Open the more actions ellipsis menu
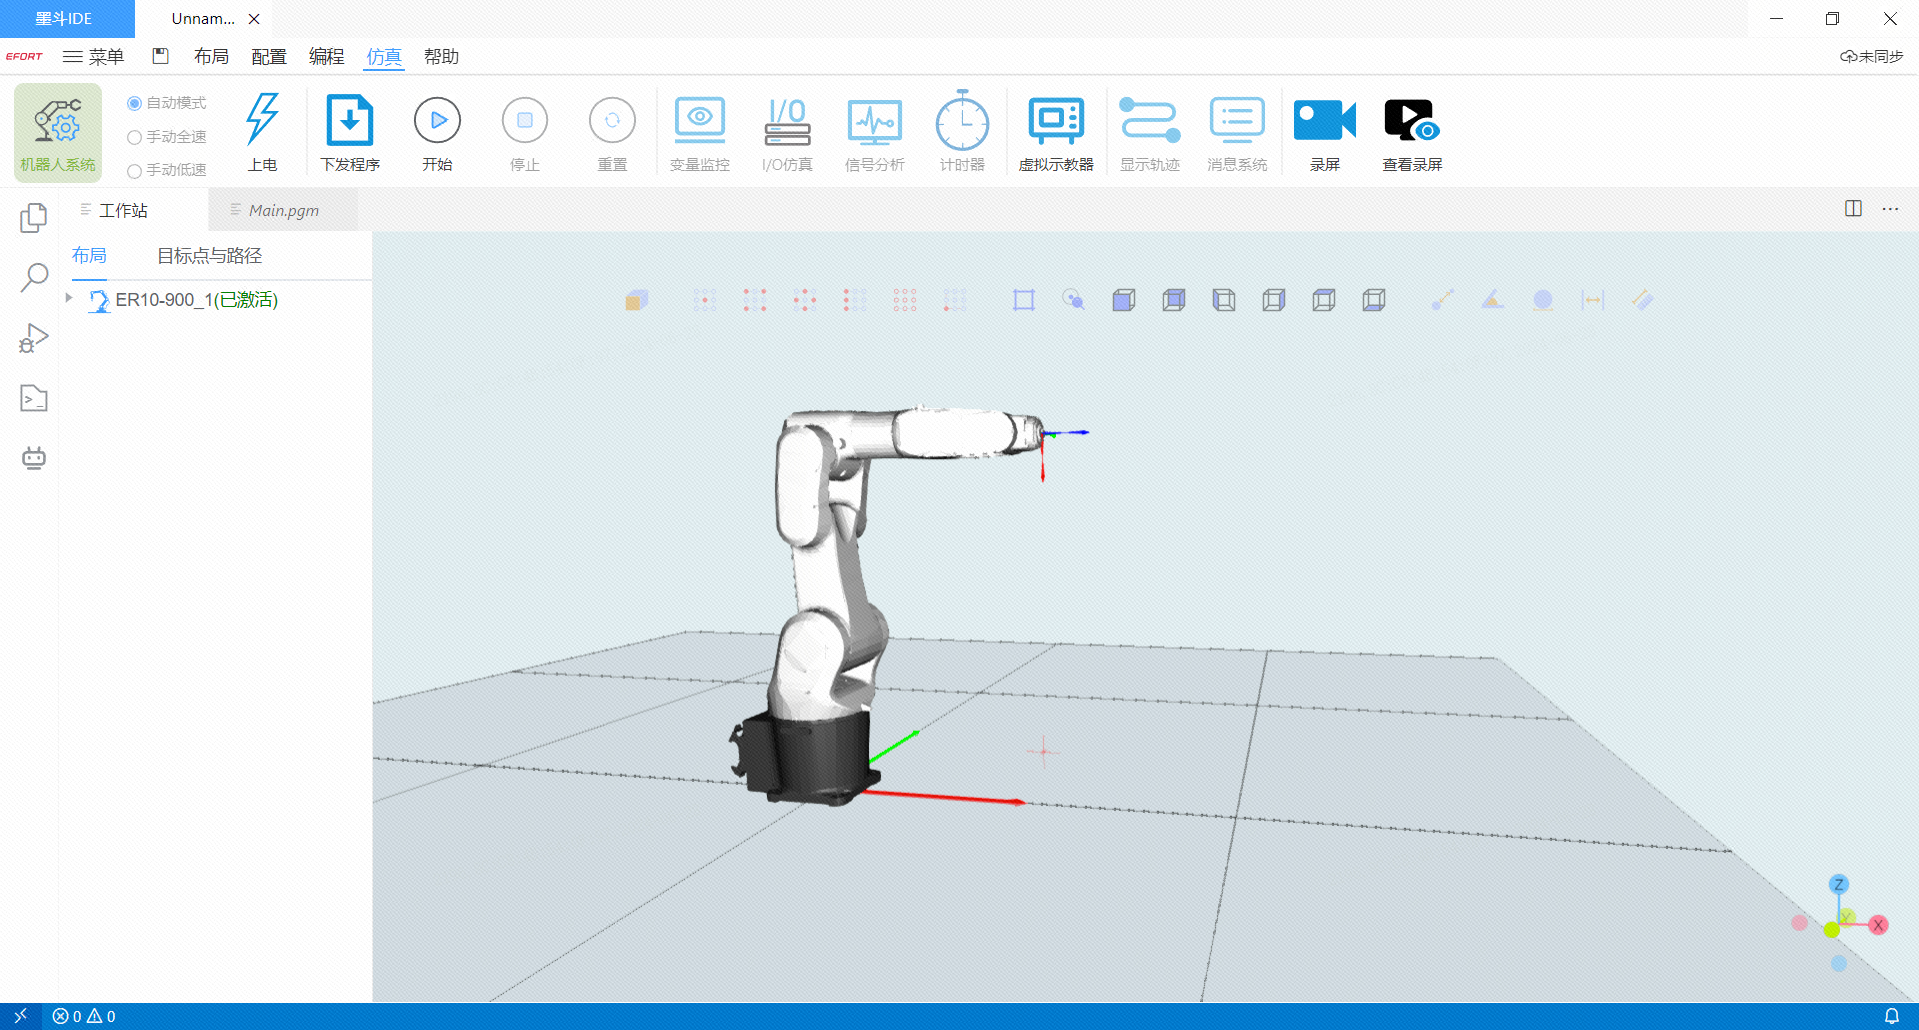The height and width of the screenshot is (1030, 1919). pyautogui.click(x=1889, y=209)
